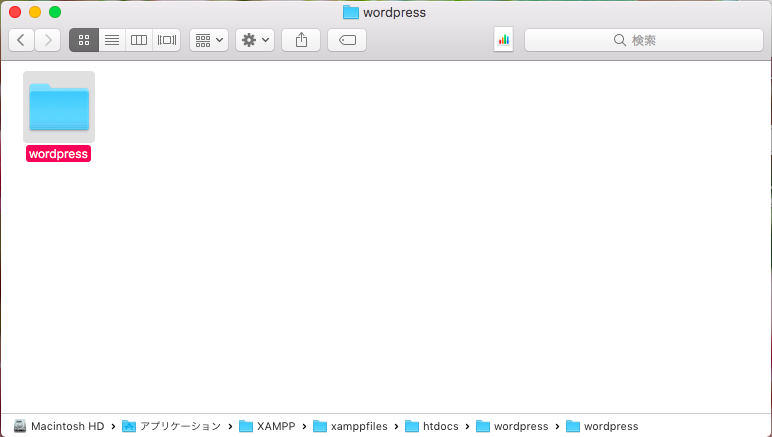Go back to the previous folder
This screenshot has width=772, height=437.
tap(21, 40)
